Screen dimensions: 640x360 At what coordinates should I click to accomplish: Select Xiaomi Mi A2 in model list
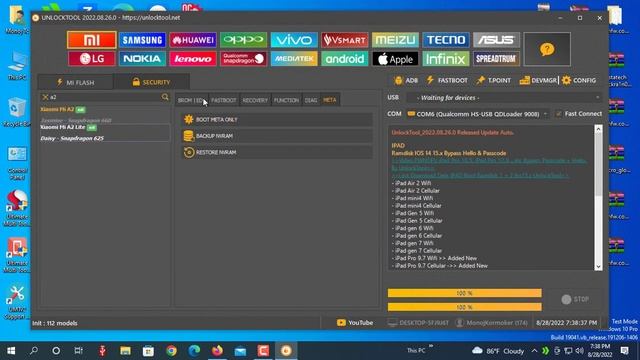pos(105,115)
